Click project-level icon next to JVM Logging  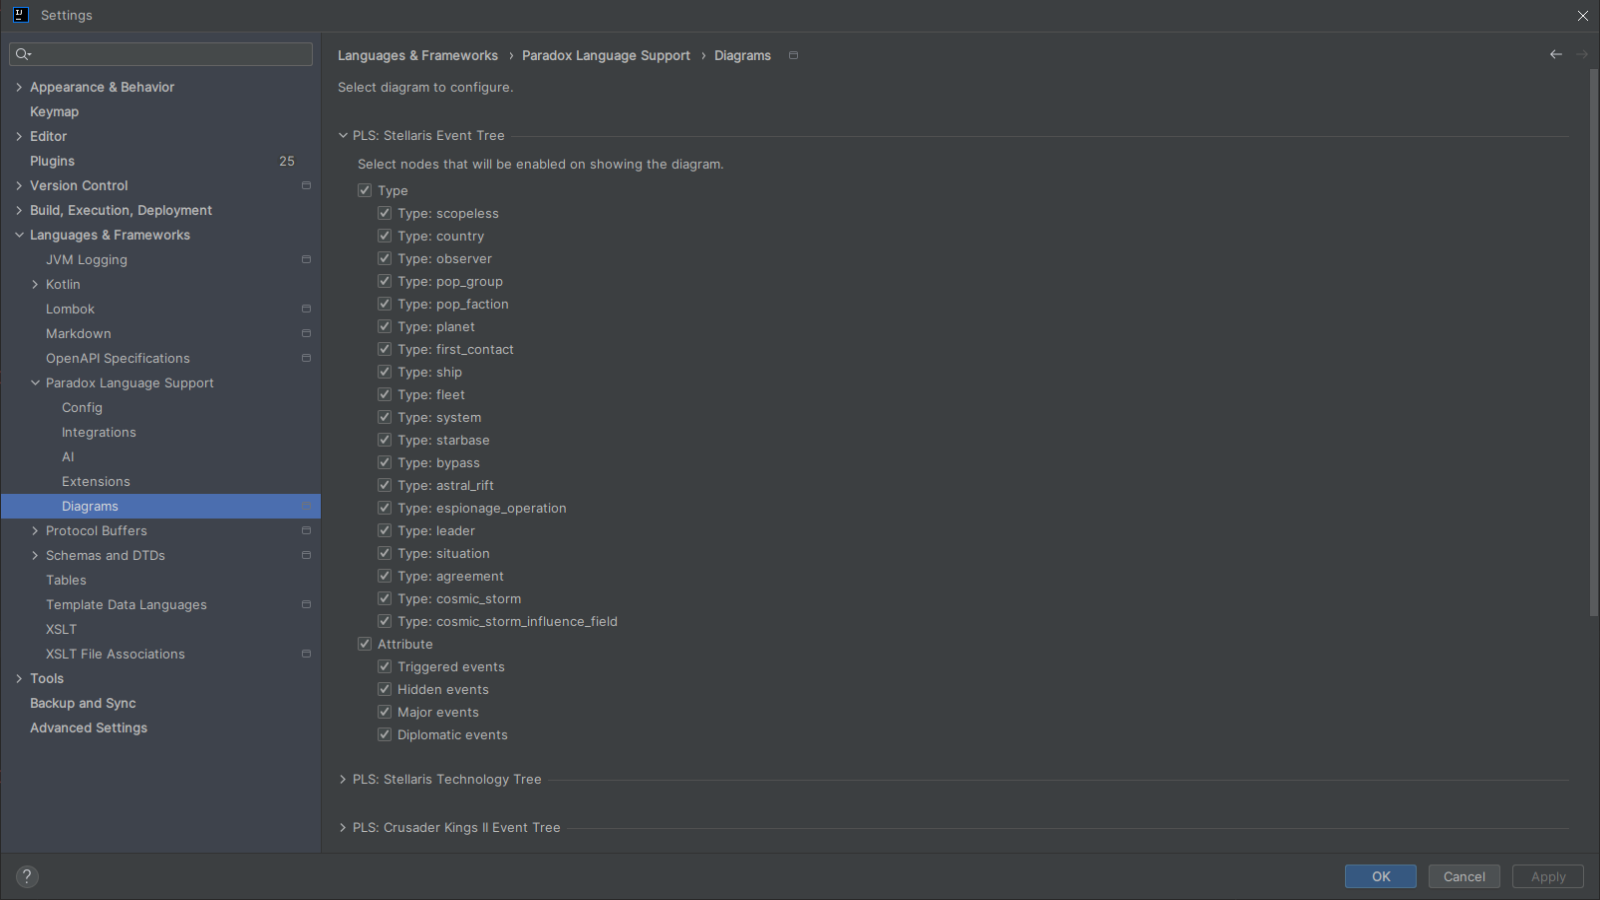pyautogui.click(x=306, y=260)
